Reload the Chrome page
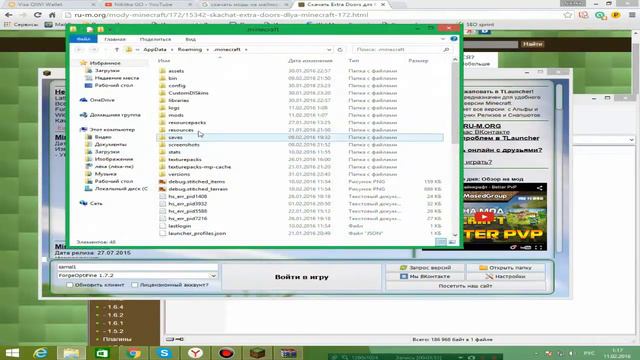Screen dimensions: 640x360 click(38, 15)
